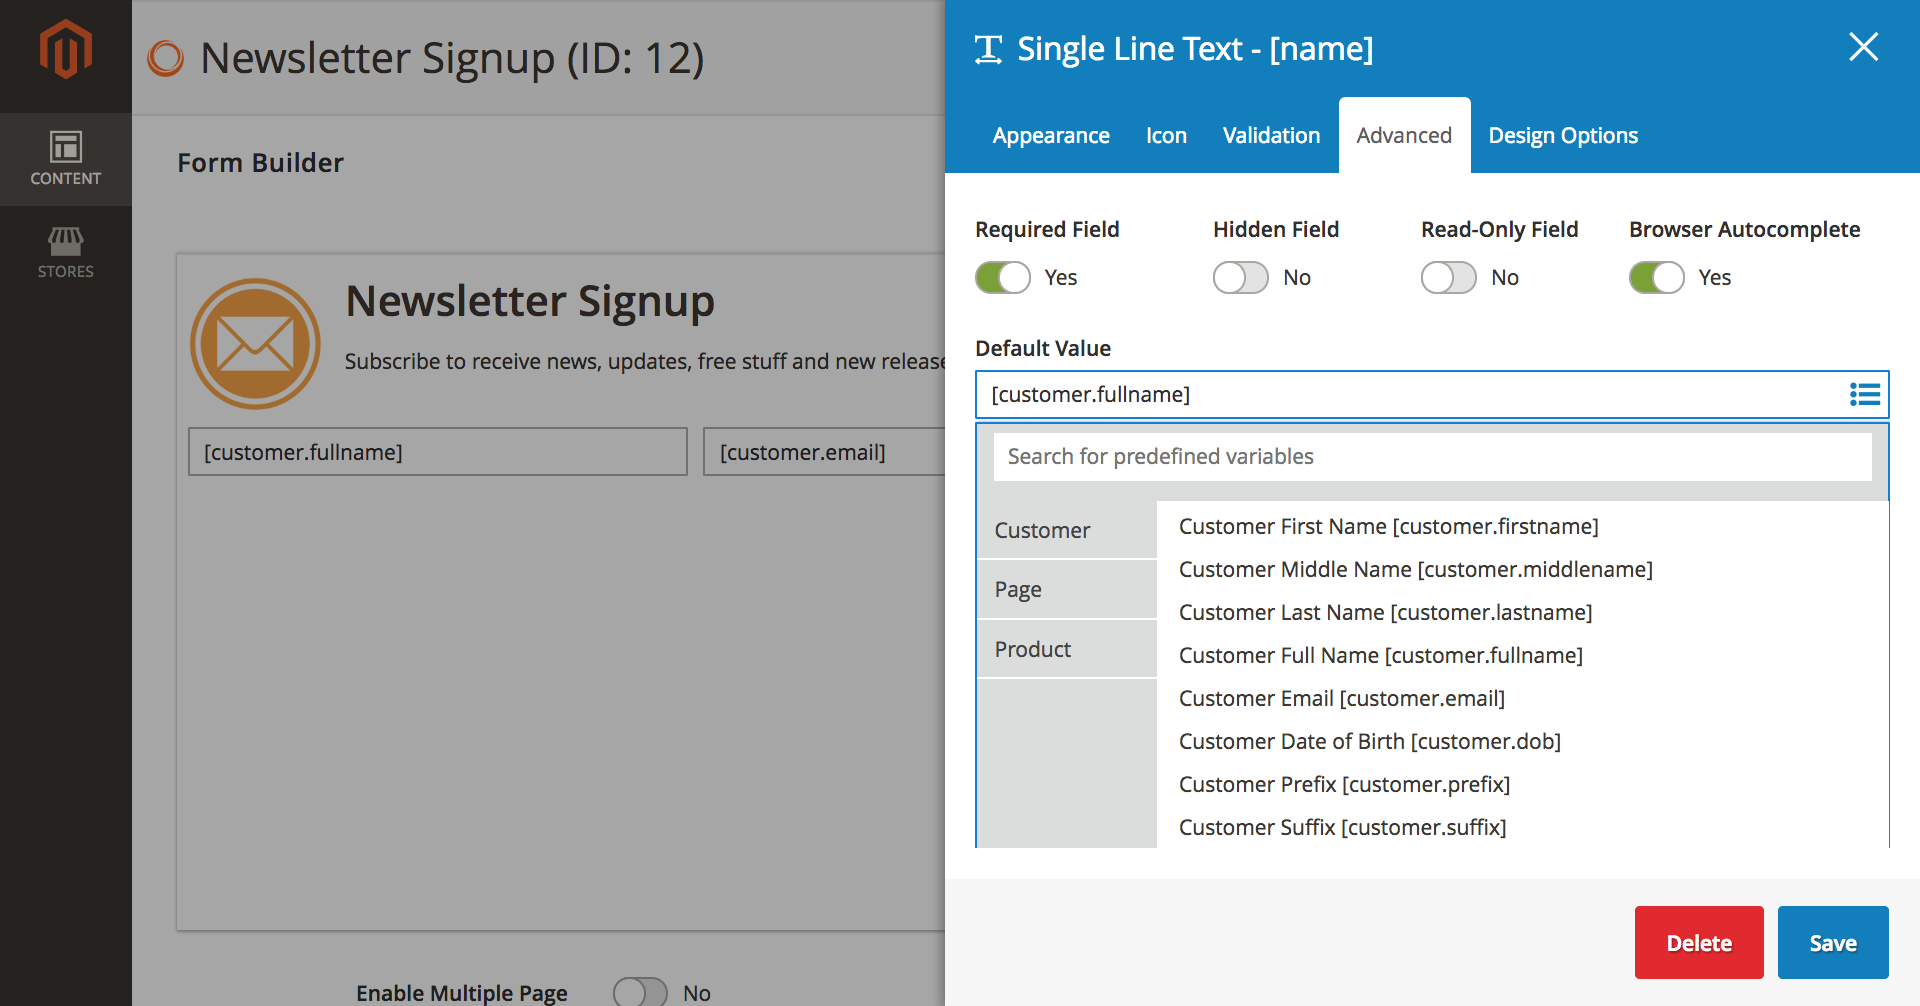The width and height of the screenshot is (1920, 1006).
Task: Click the orange circle icon beside page title
Action: [166, 58]
